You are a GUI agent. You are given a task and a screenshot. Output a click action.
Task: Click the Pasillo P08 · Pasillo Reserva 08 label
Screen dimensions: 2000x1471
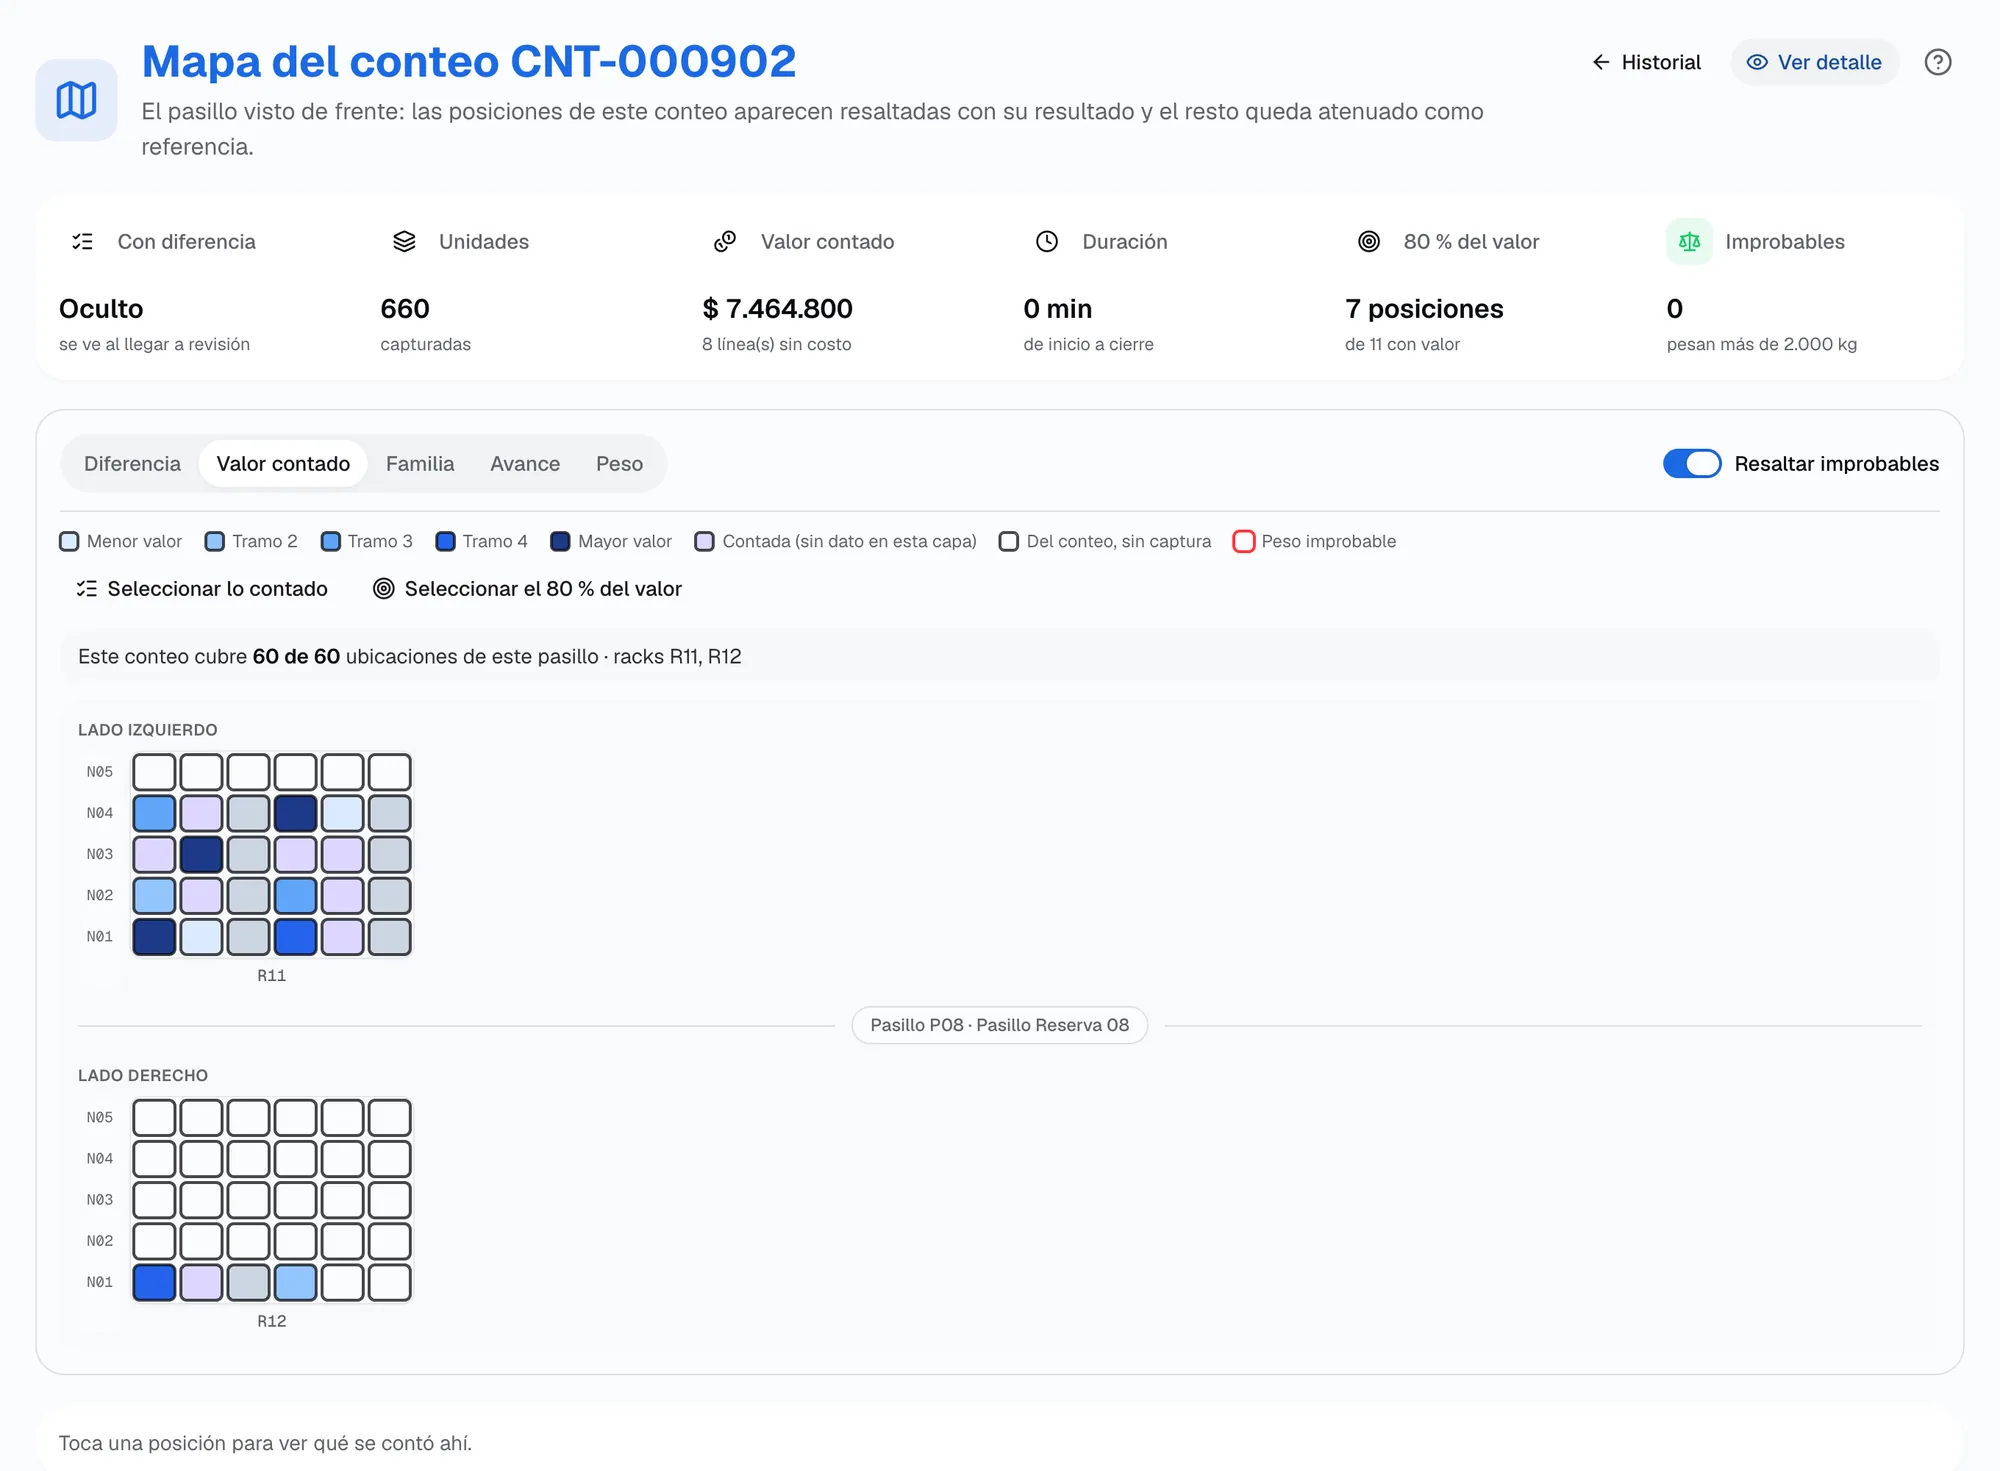(x=999, y=1025)
